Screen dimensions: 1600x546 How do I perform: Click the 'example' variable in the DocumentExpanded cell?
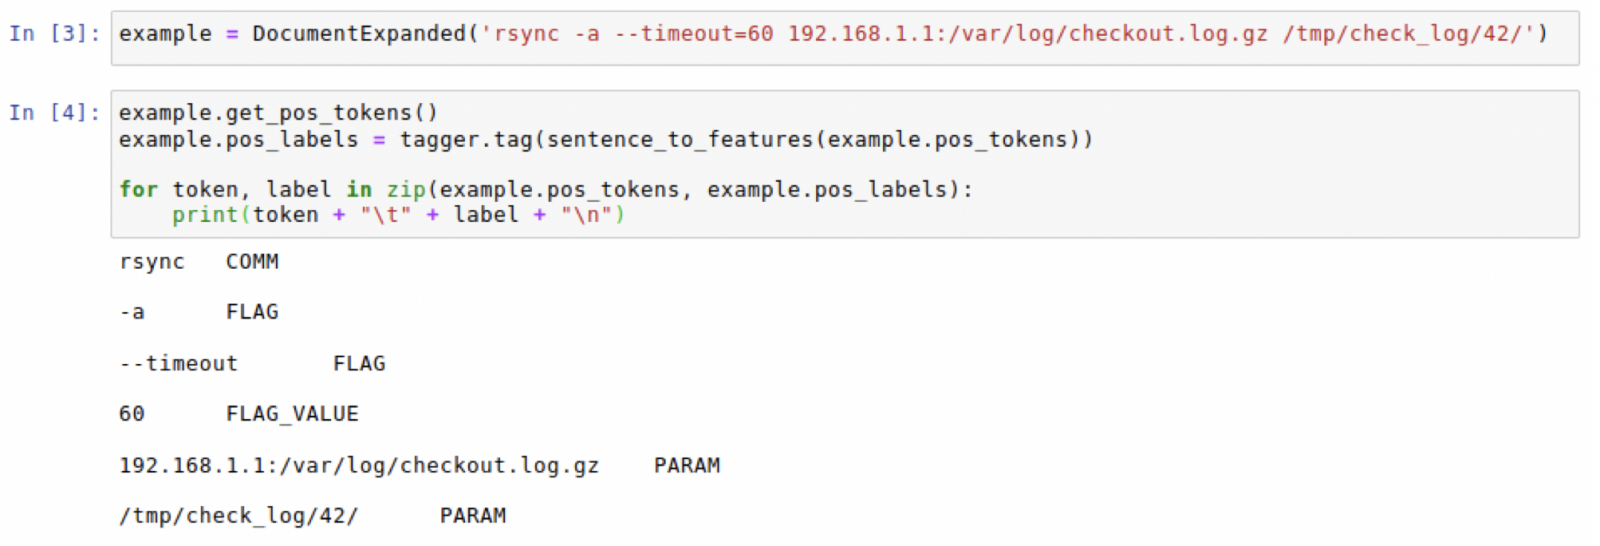(165, 34)
